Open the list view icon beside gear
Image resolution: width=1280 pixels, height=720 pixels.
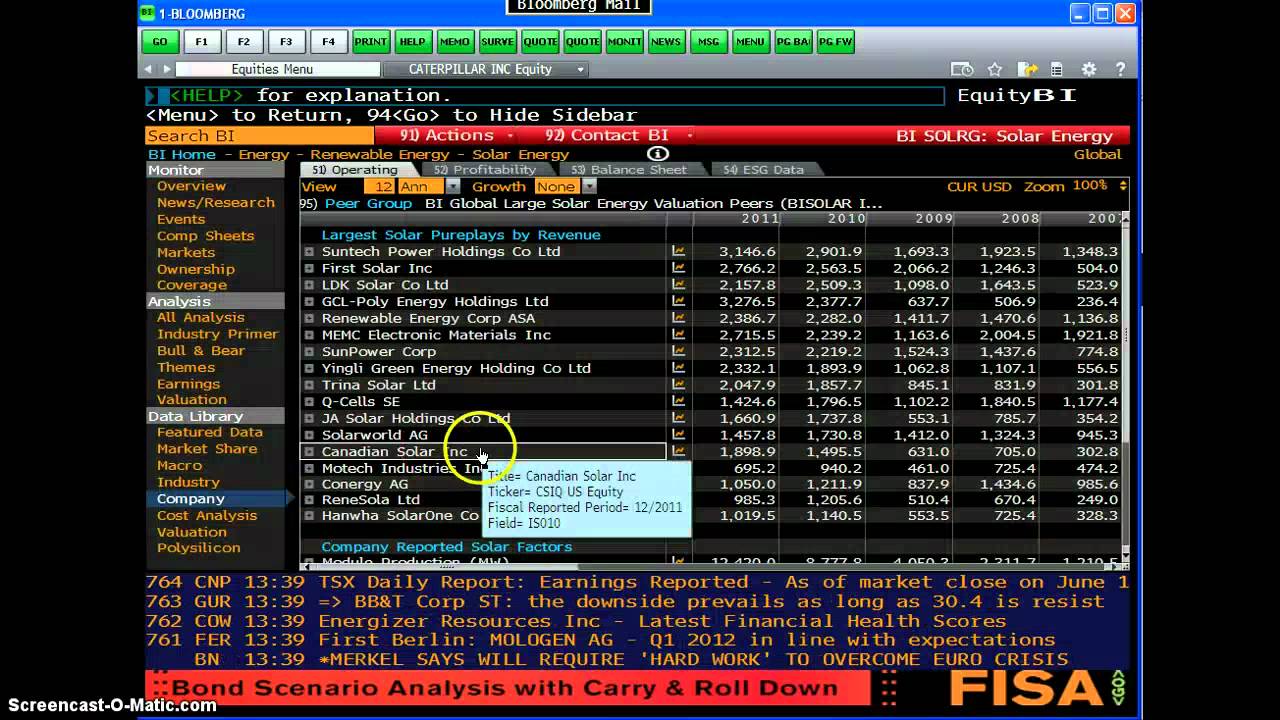(x=1058, y=69)
